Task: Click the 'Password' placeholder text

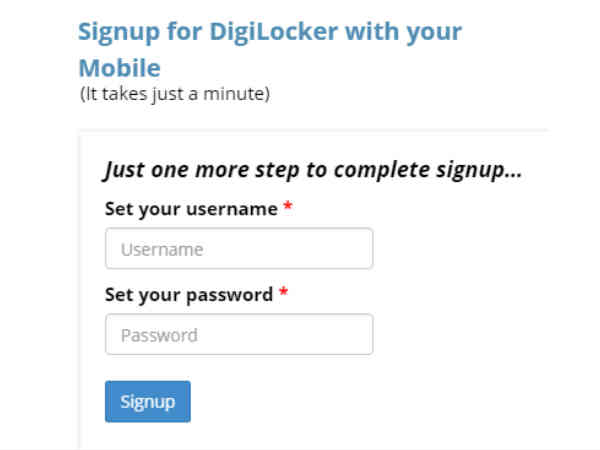Action: (x=159, y=336)
